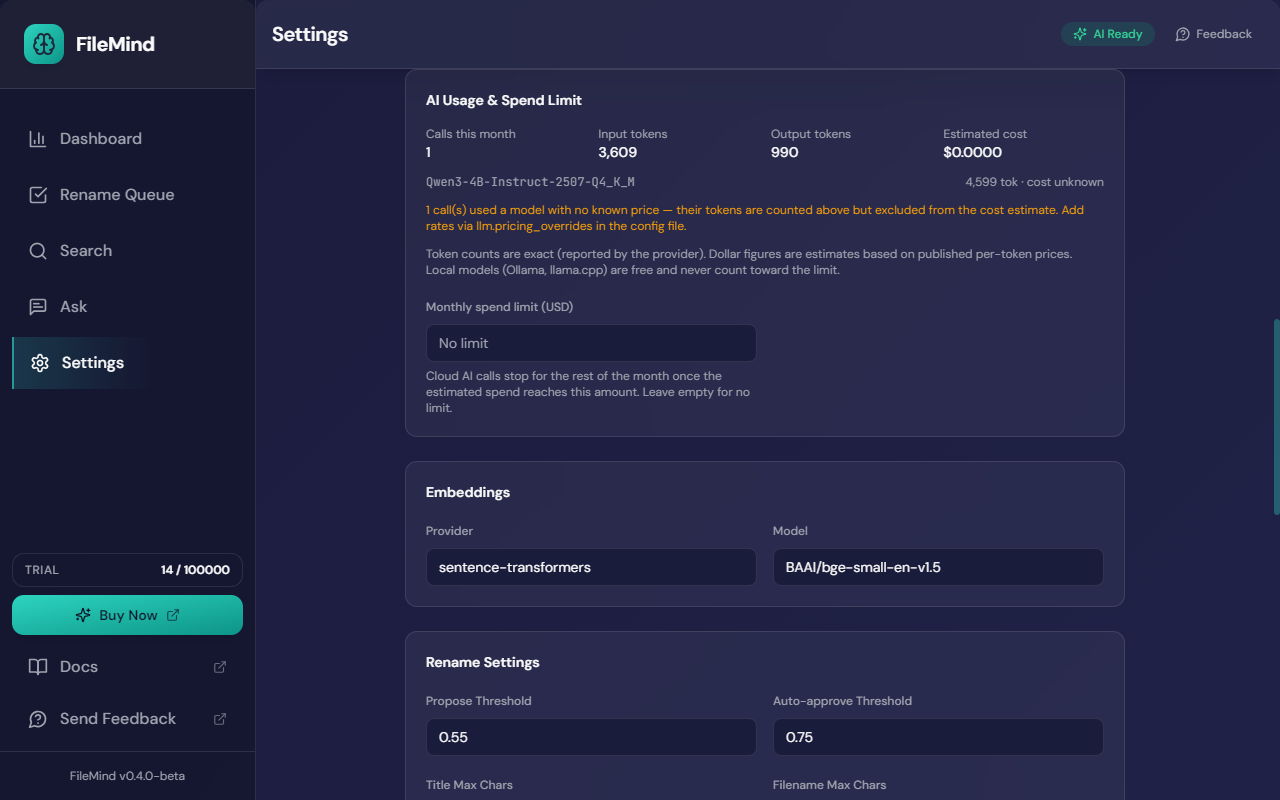Open the Search section
Screen dimensions: 1280x800
[x=127, y=251]
